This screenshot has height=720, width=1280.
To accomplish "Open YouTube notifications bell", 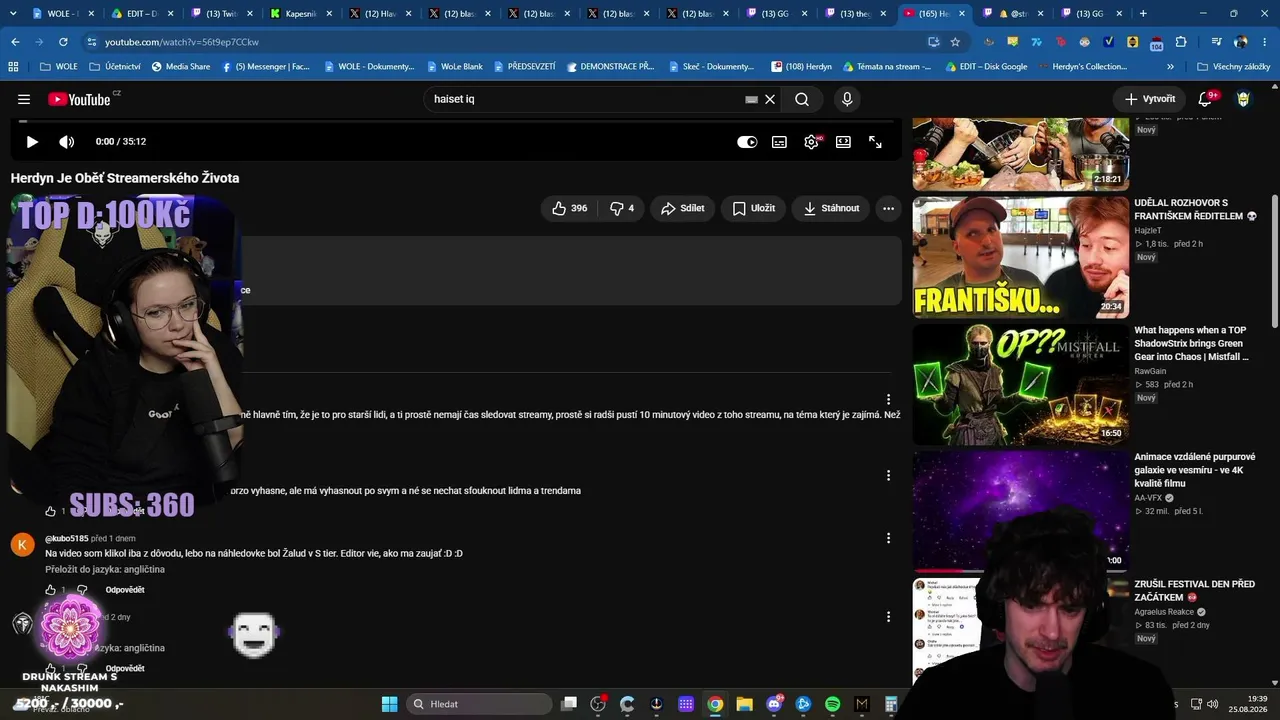I will [1206, 99].
